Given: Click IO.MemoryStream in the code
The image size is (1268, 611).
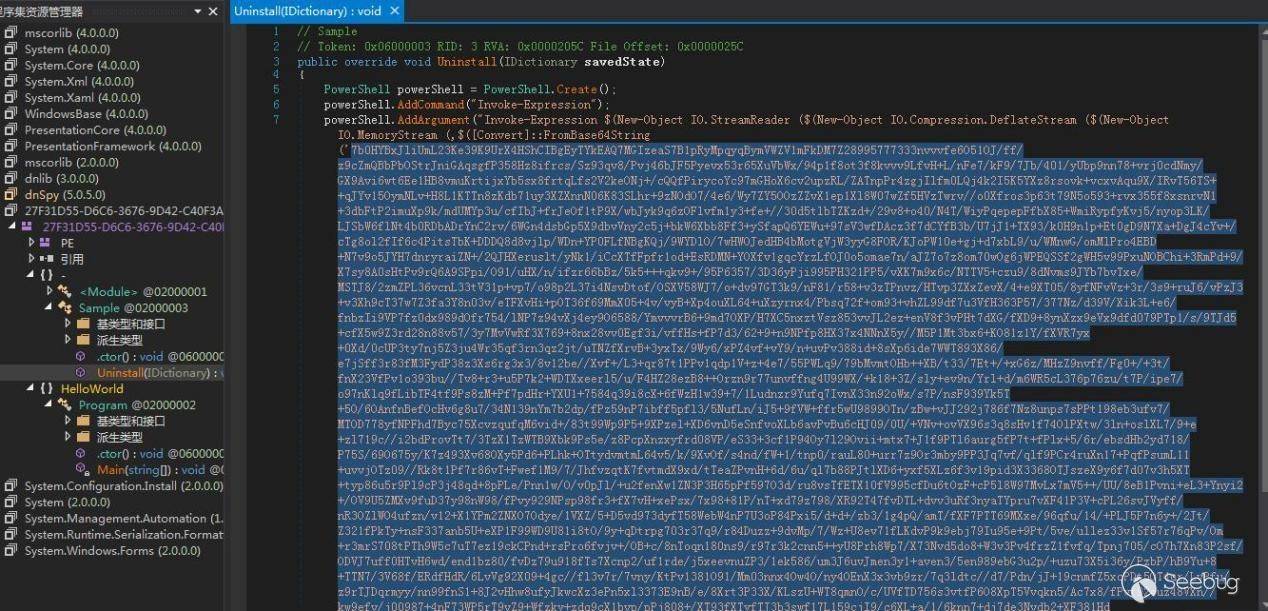Looking at the screenshot, I should [388, 134].
